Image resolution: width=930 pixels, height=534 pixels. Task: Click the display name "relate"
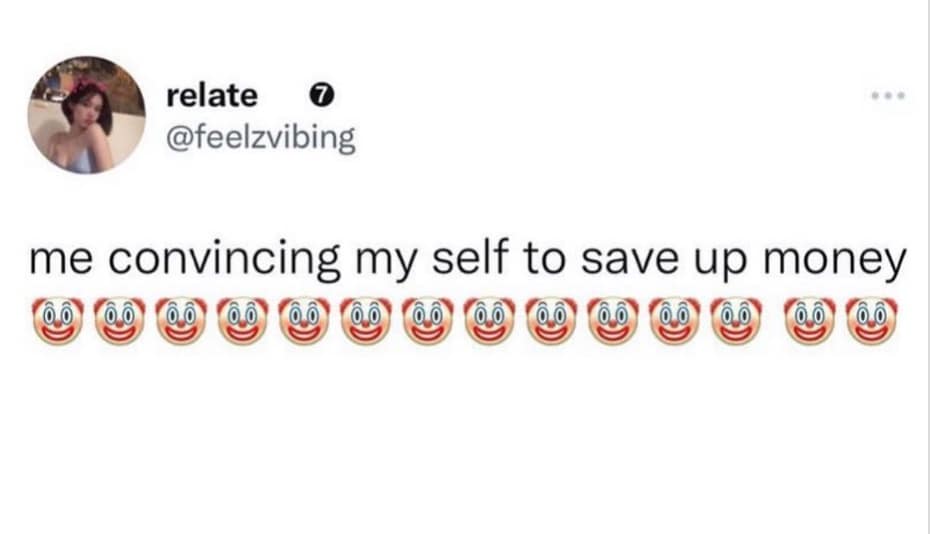(211, 96)
